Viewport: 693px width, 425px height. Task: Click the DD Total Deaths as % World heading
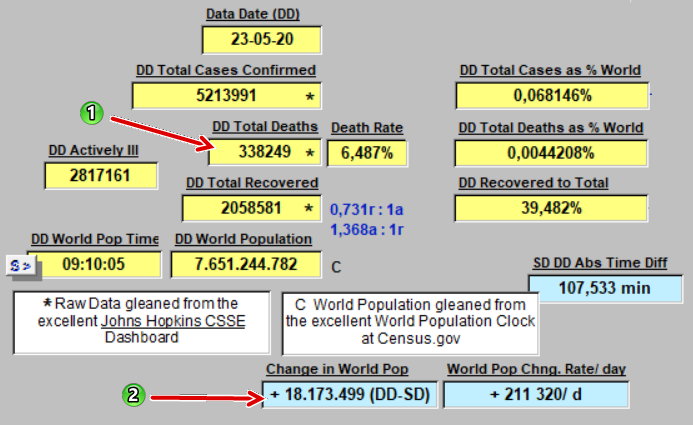551,128
